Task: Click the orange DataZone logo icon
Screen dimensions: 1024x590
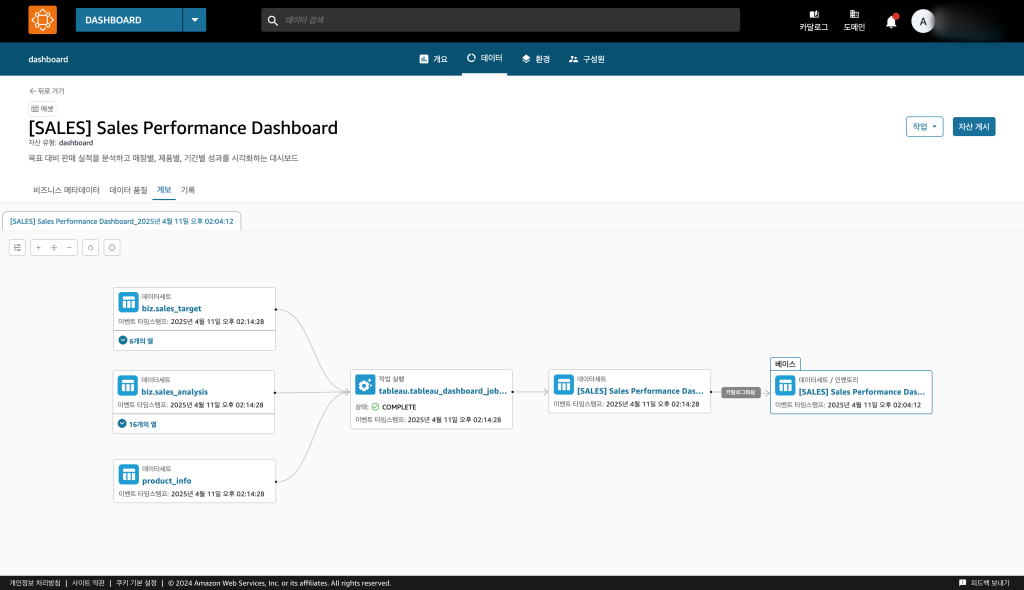Action: point(42,20)
